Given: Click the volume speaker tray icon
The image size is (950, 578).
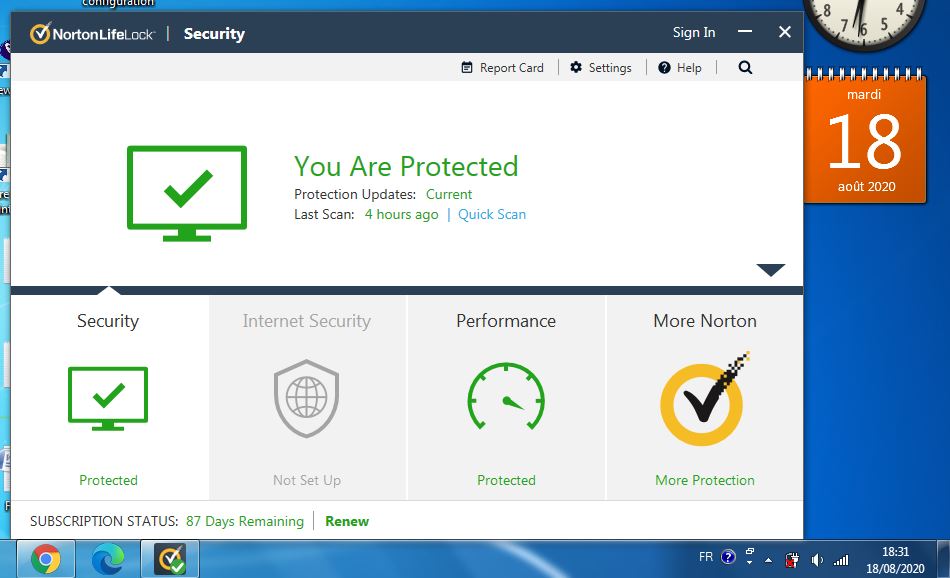Looking at the screenshot, I should 817,560.
